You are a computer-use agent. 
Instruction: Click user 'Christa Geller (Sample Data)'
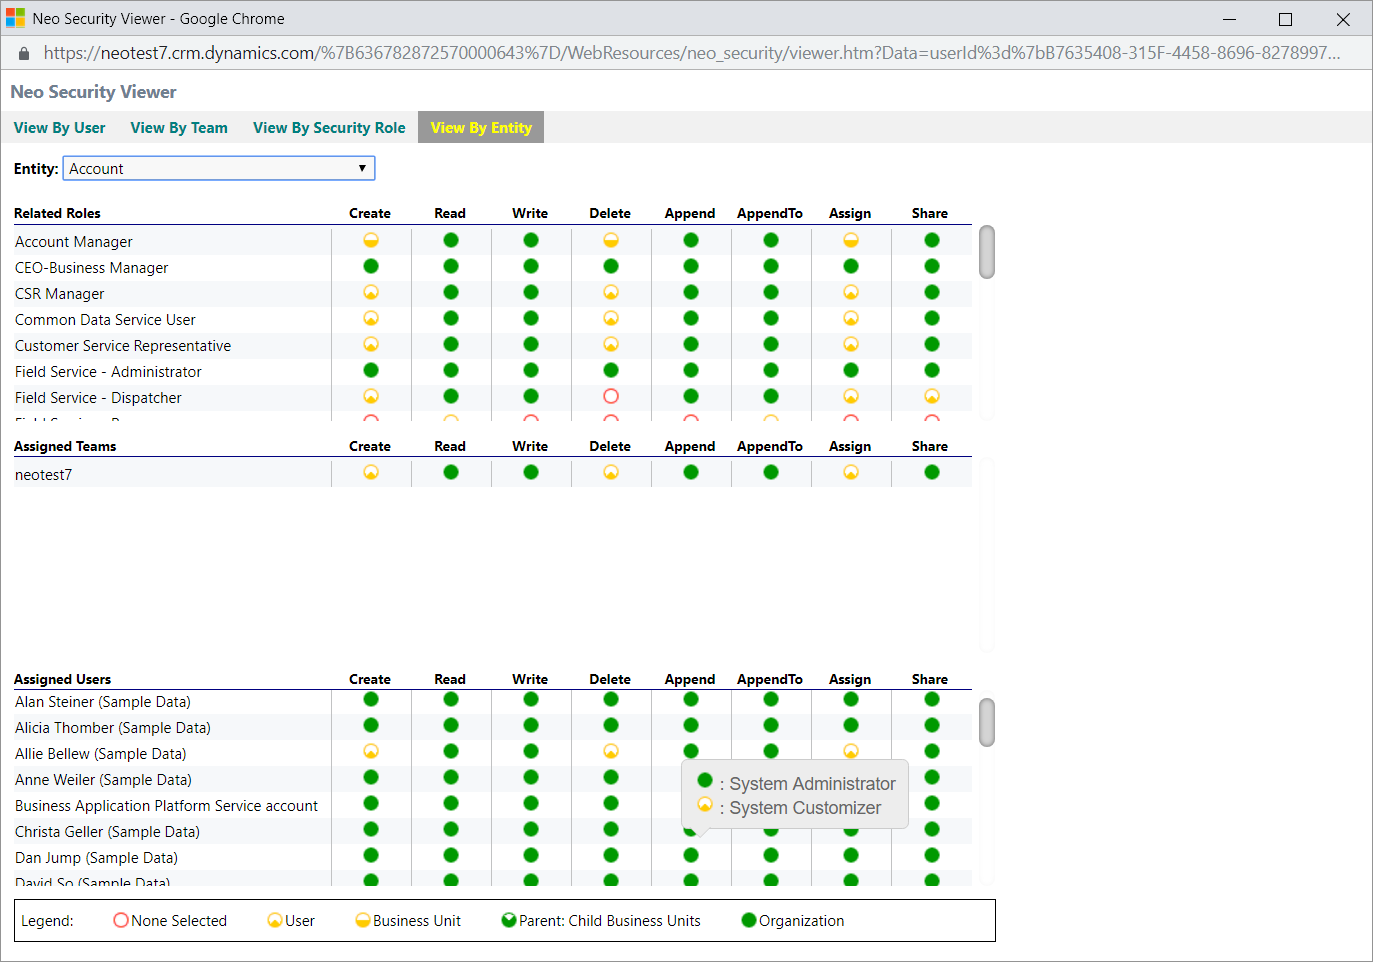(107, 832)
